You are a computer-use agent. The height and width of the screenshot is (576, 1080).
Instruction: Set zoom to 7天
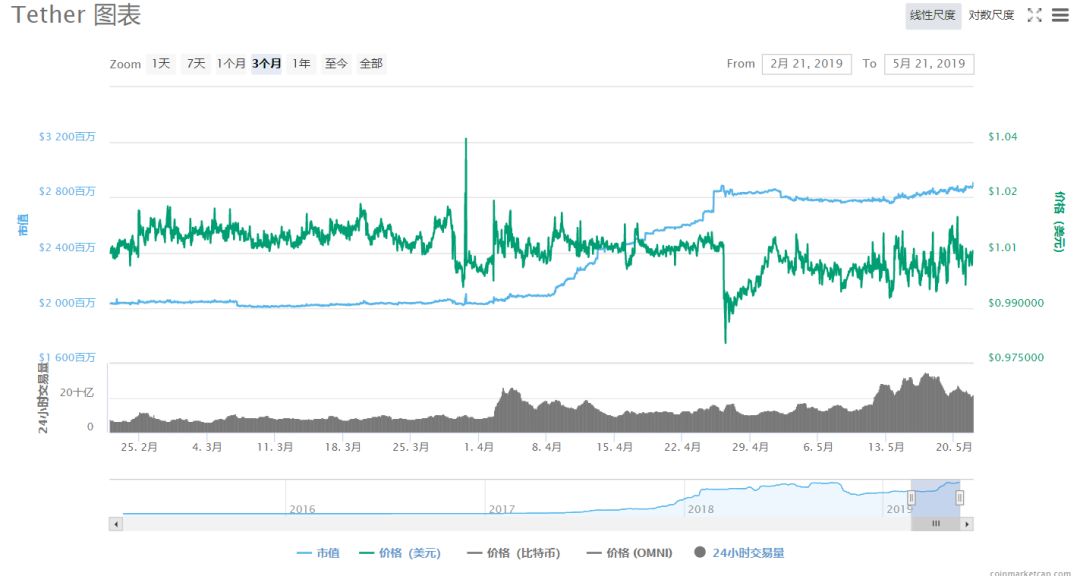(x=196, y=63)
